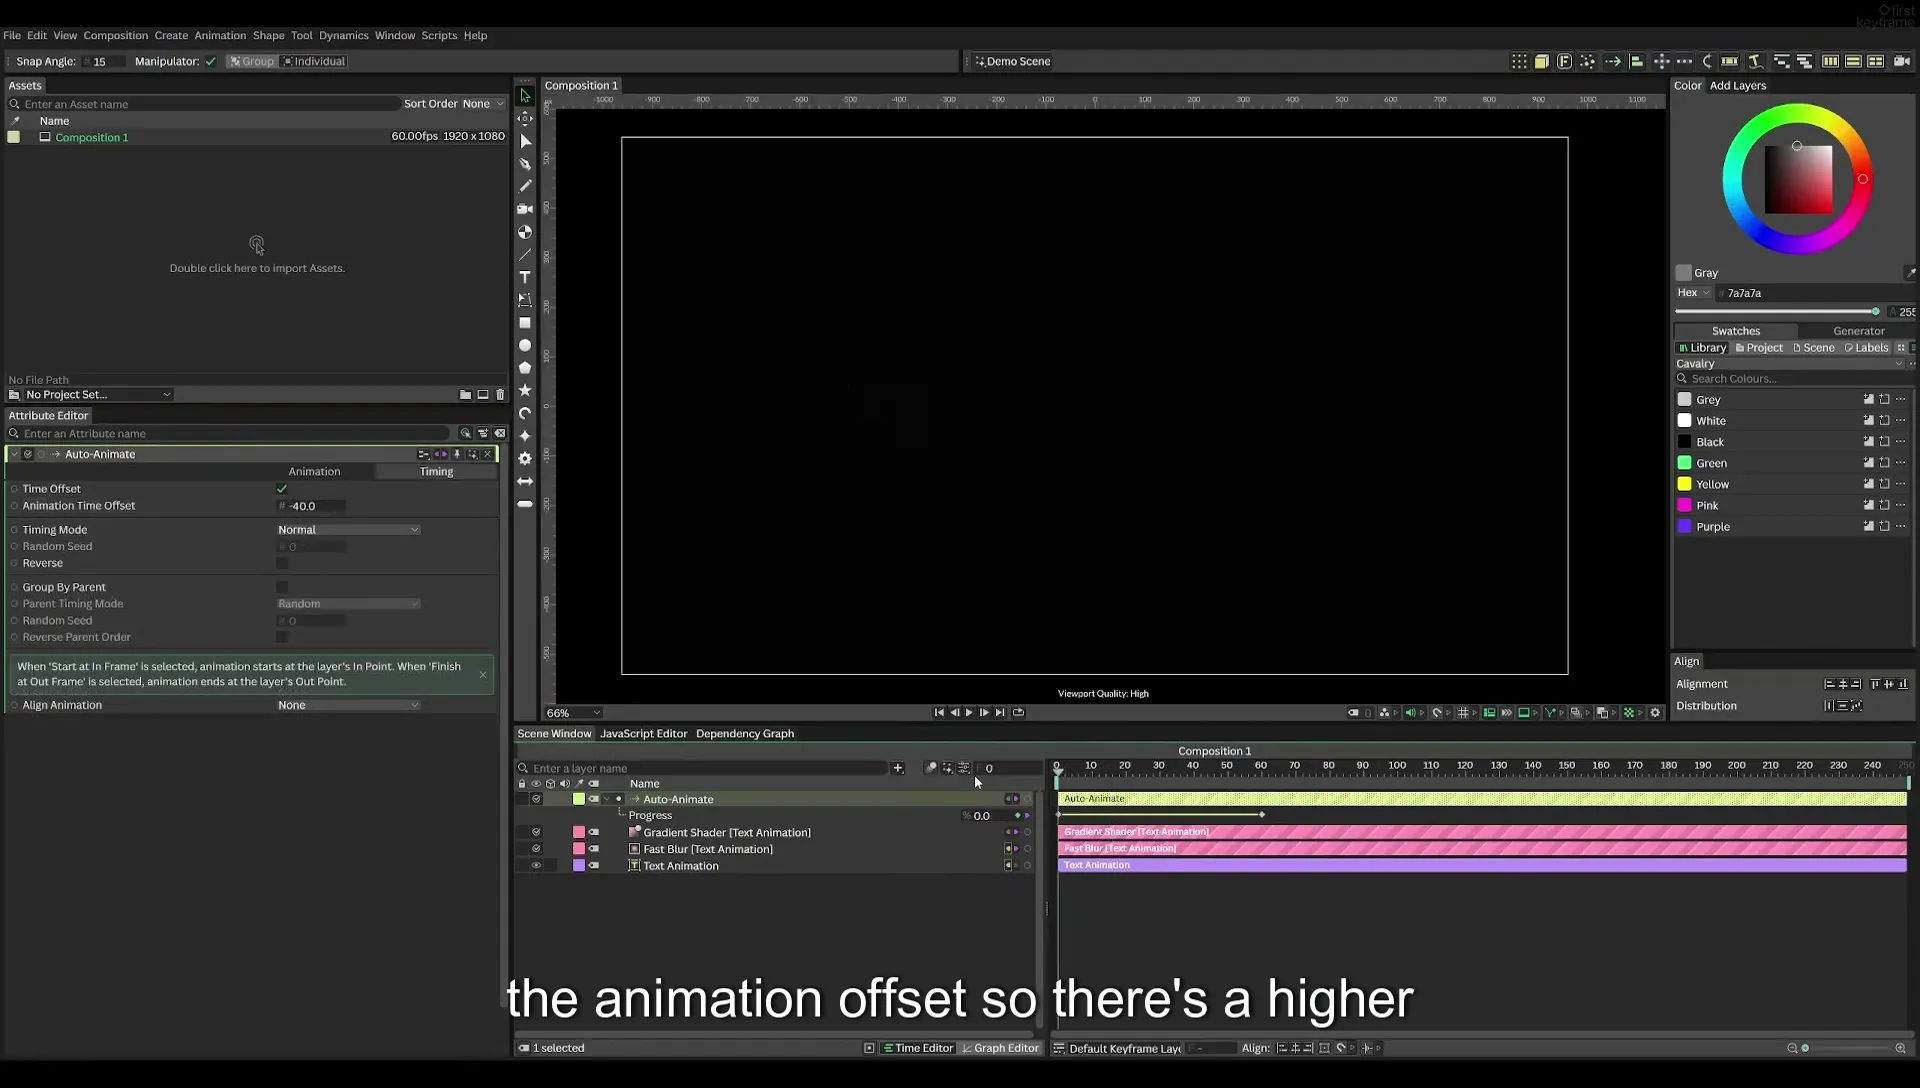Enable the Group By Parent checkbox
1920x1088 pixels.
point(282,587)
